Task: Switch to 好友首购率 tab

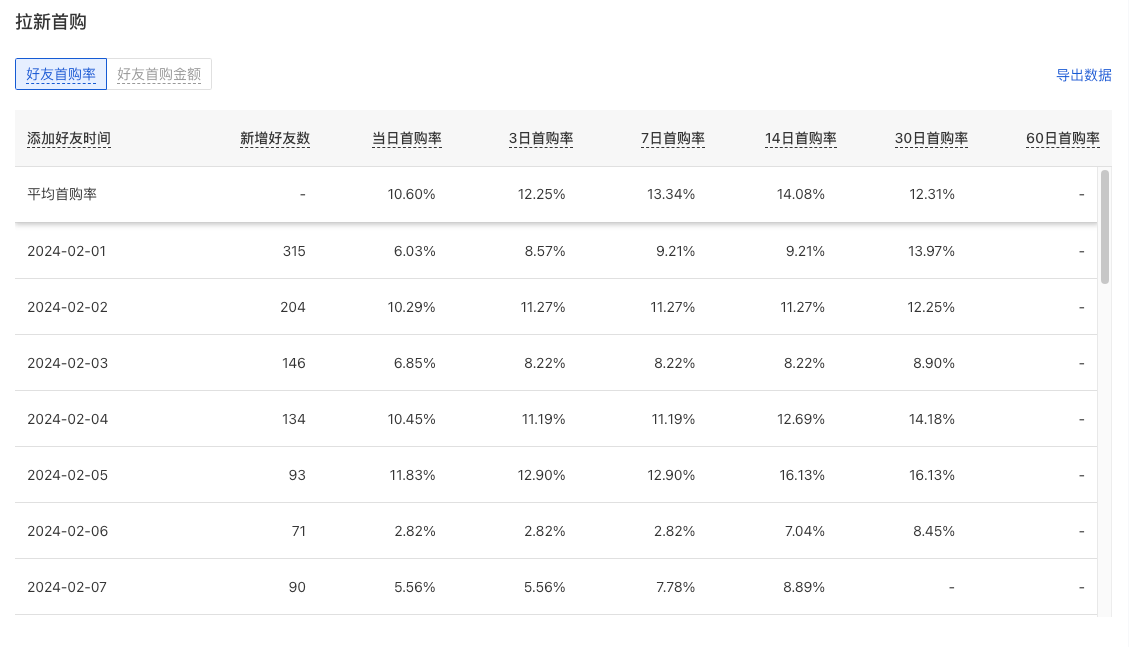Action: 61,74
